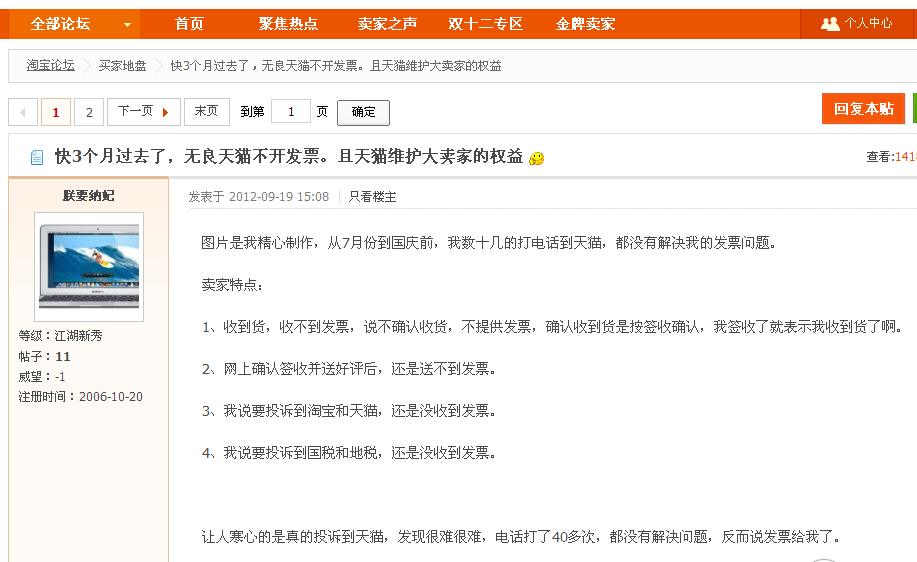Viewport: 917px width, 562px height.
Task: Click the 威望：-1 reputation text
Action: (42, 377)
